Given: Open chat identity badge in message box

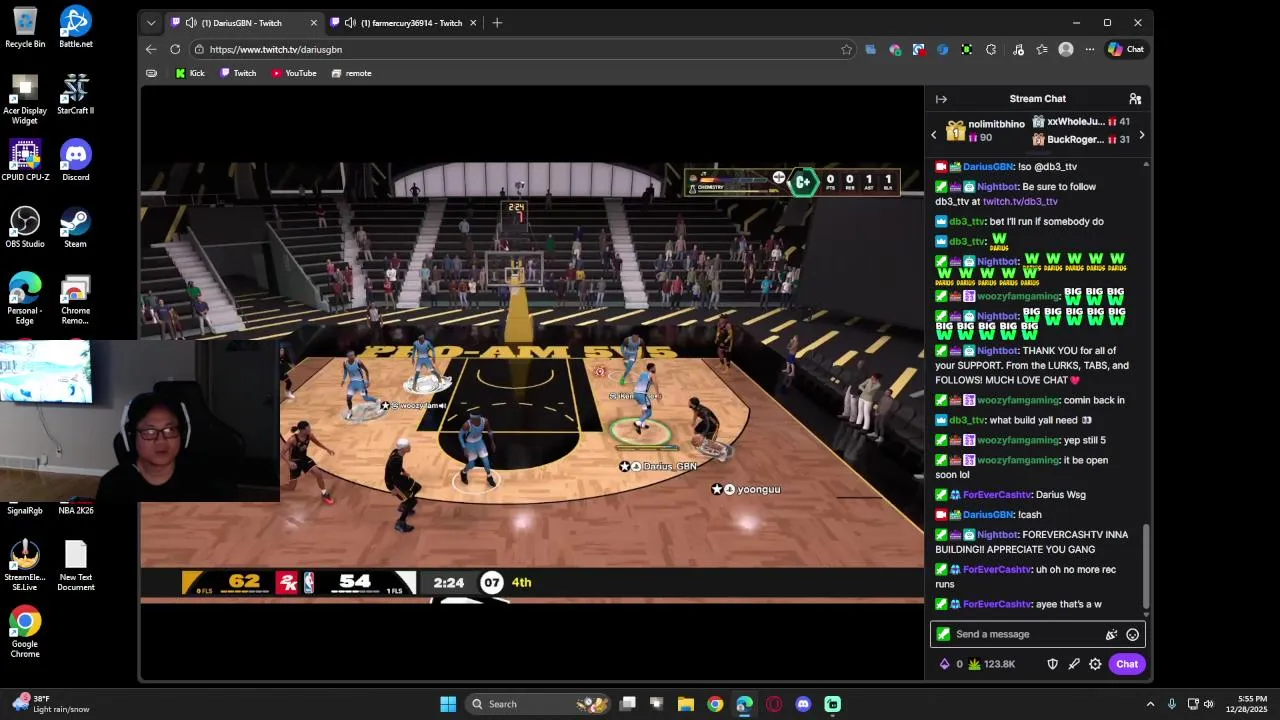Looking at the screenshot, I should (943, 634).
